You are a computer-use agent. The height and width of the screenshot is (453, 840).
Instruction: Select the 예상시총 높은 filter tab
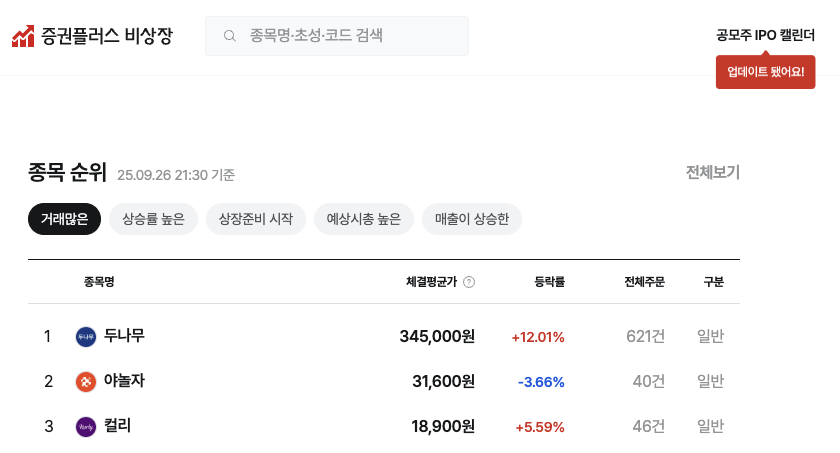click(364, 219)
